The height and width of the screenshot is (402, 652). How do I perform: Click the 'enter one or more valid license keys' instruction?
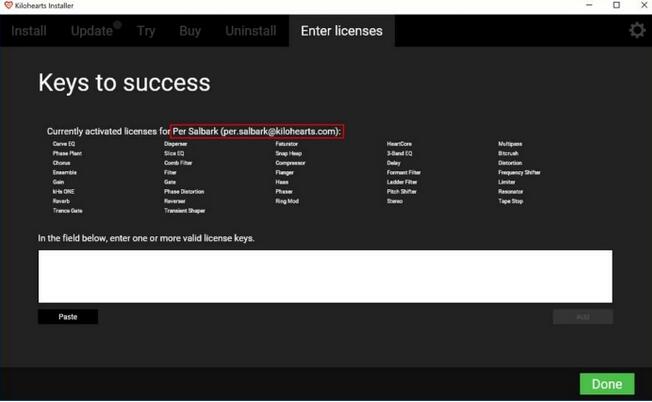[146, 238]
